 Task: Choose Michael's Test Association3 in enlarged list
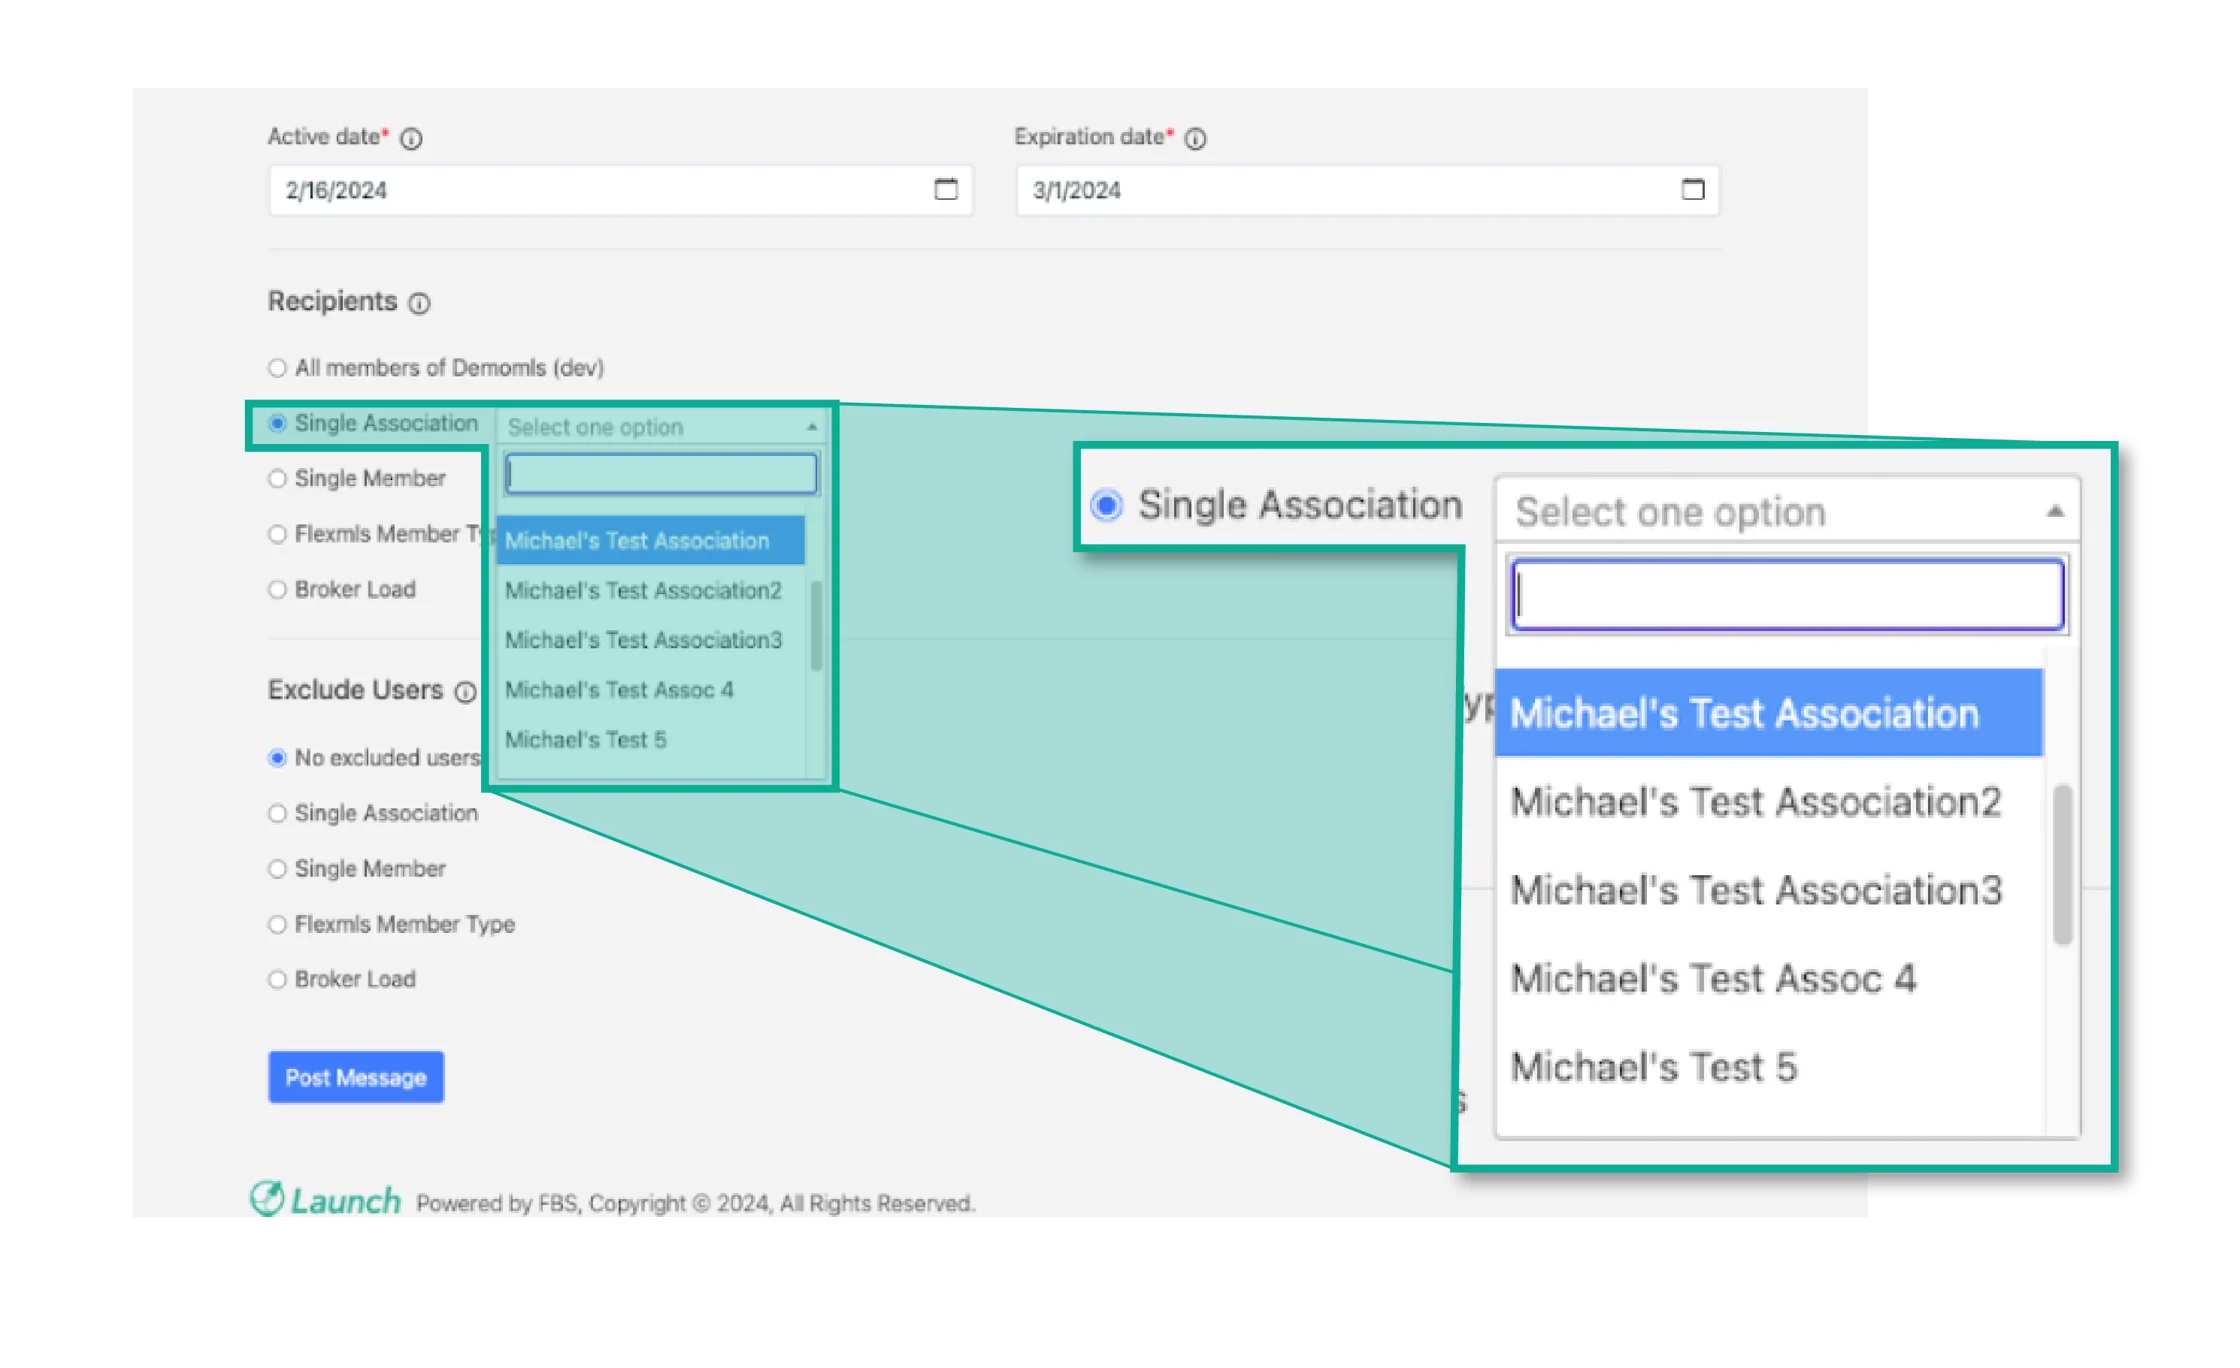(1768, 890)
